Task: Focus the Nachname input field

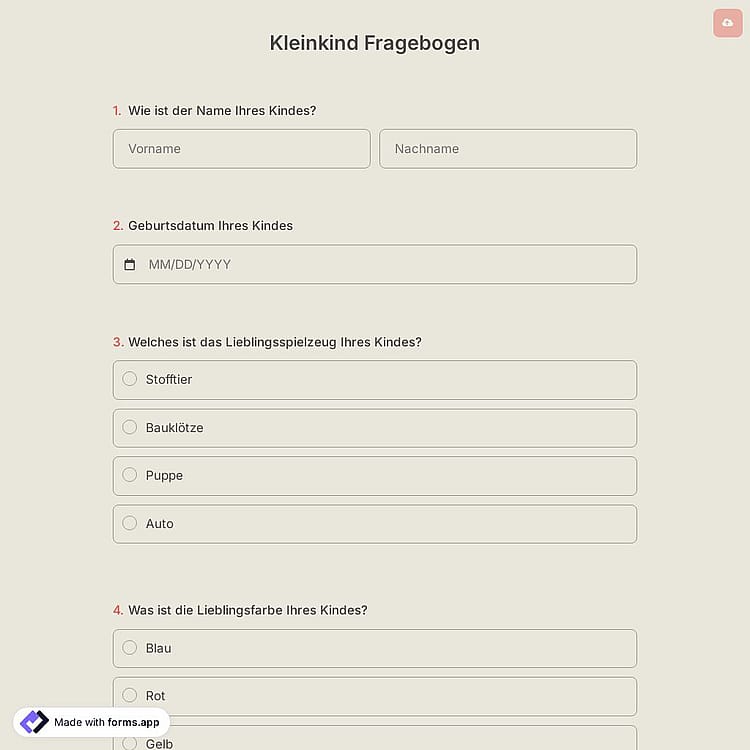Action: coord(508,149)
